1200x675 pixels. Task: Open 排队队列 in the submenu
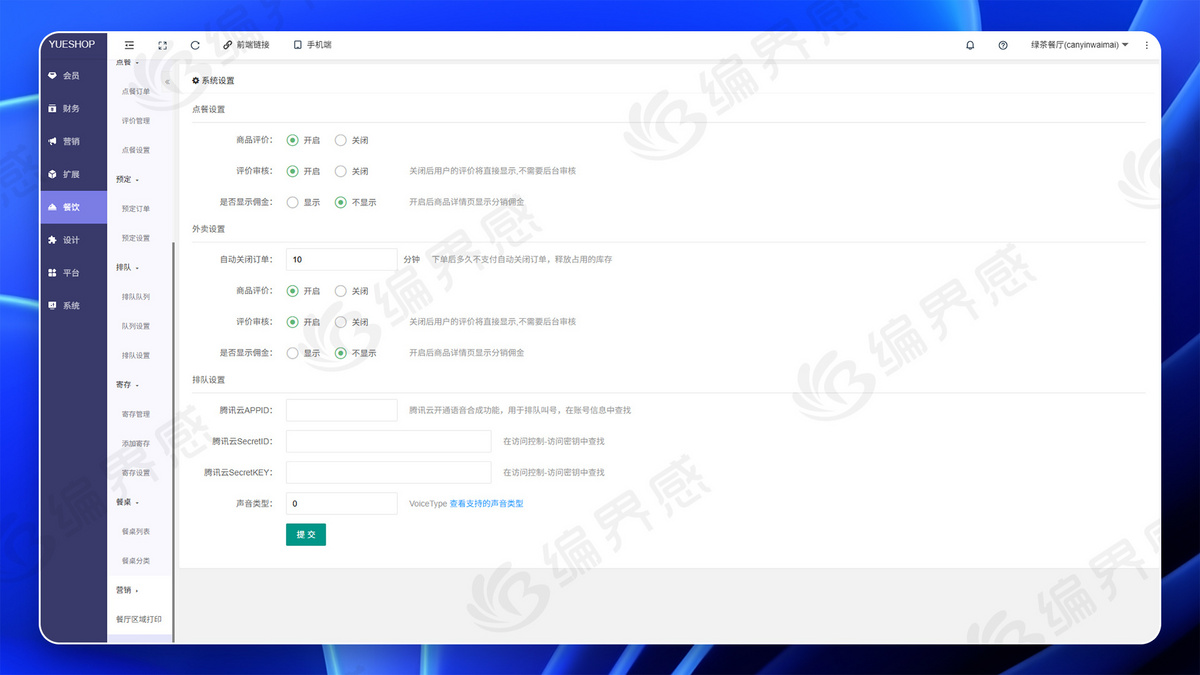click(x=136, y=297)
